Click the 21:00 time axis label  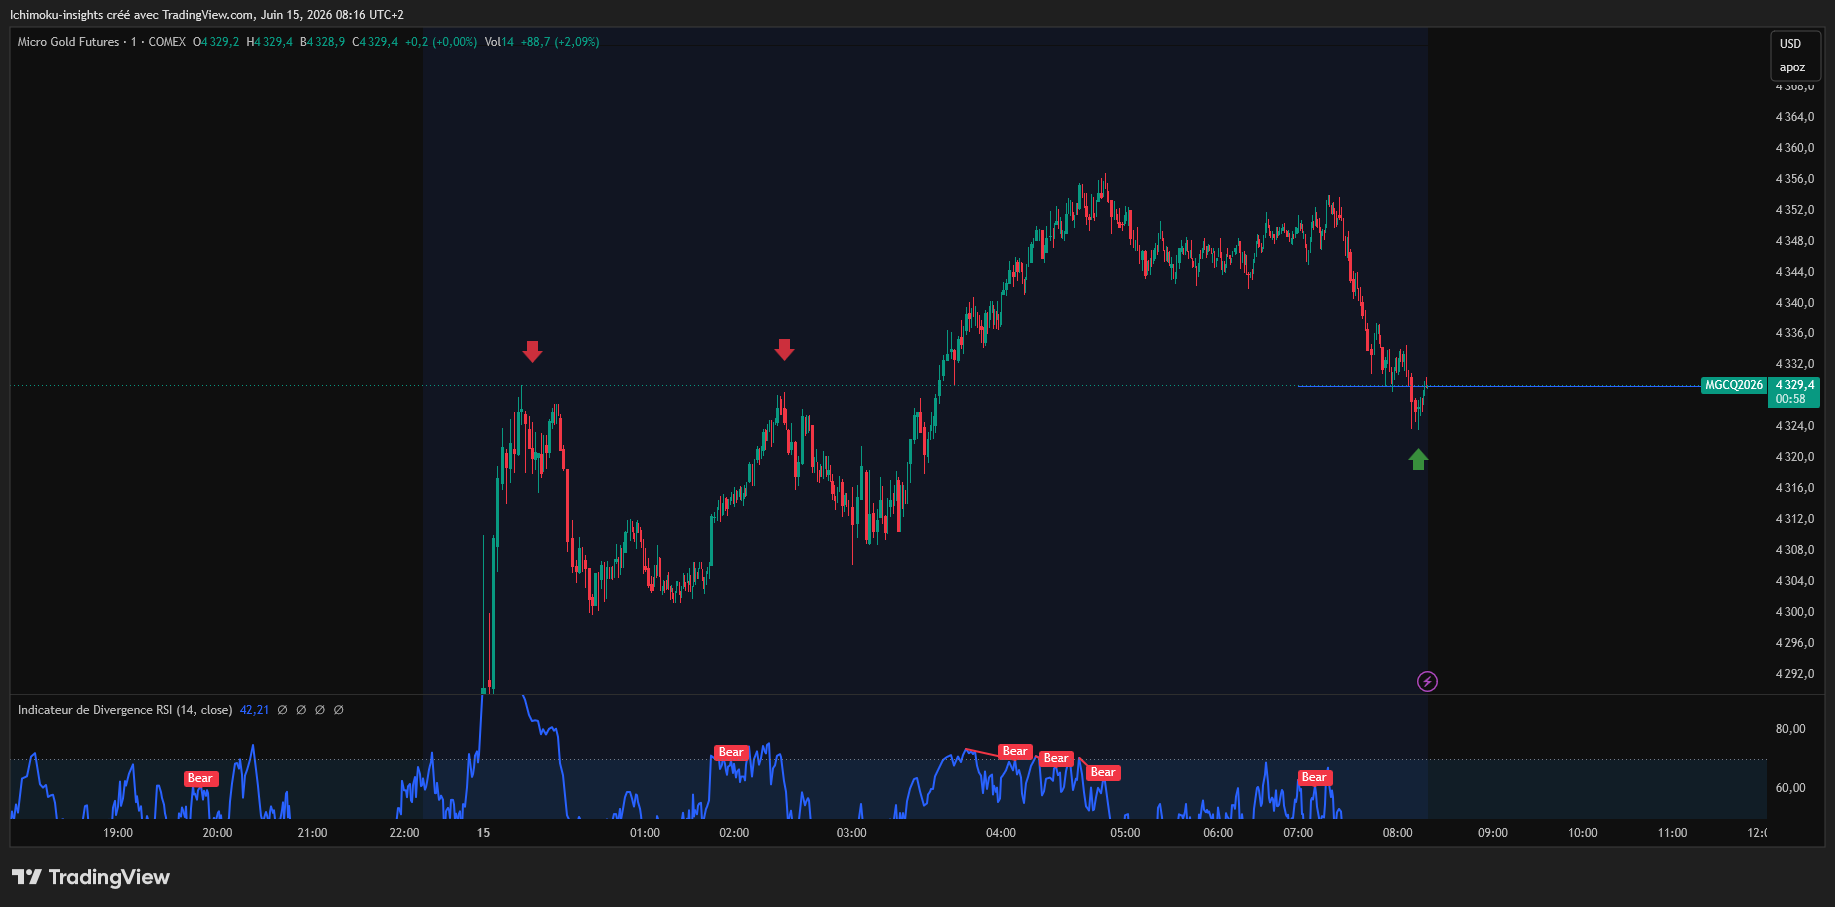point(312,833)
